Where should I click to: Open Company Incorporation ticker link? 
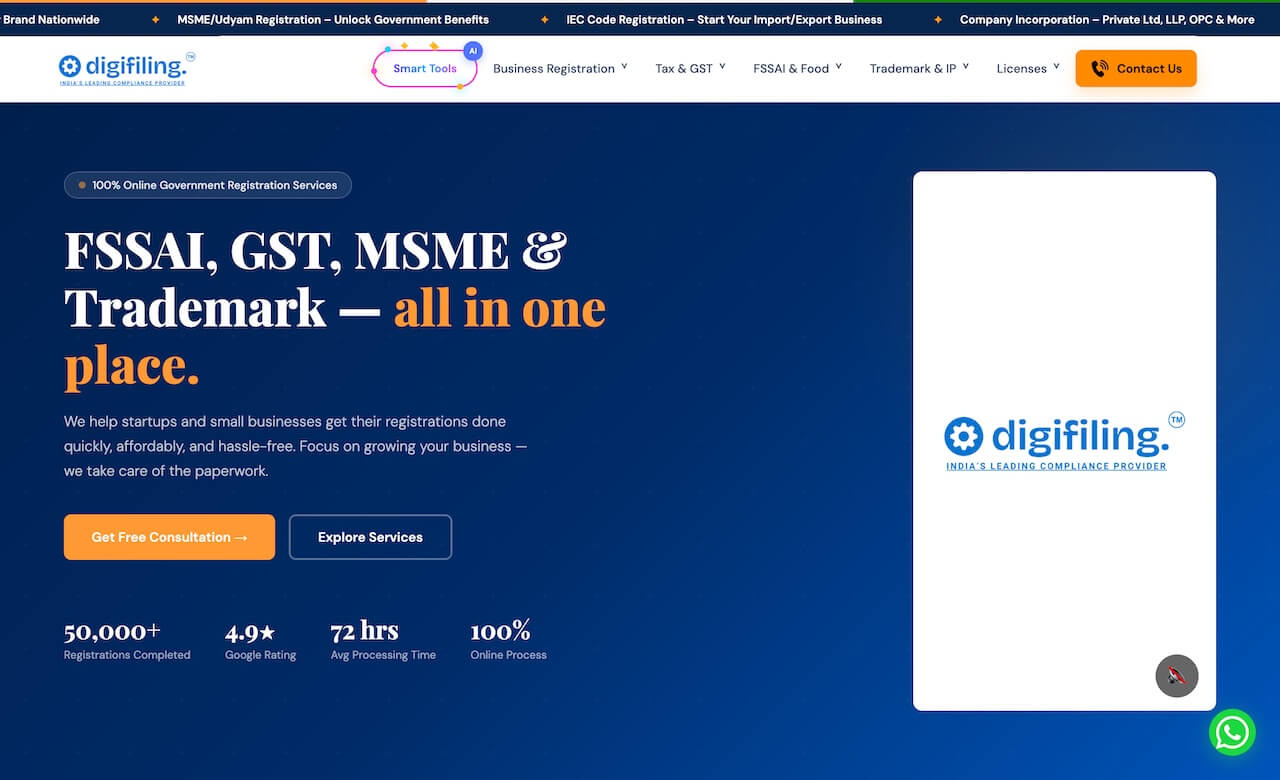point(1107,19)
